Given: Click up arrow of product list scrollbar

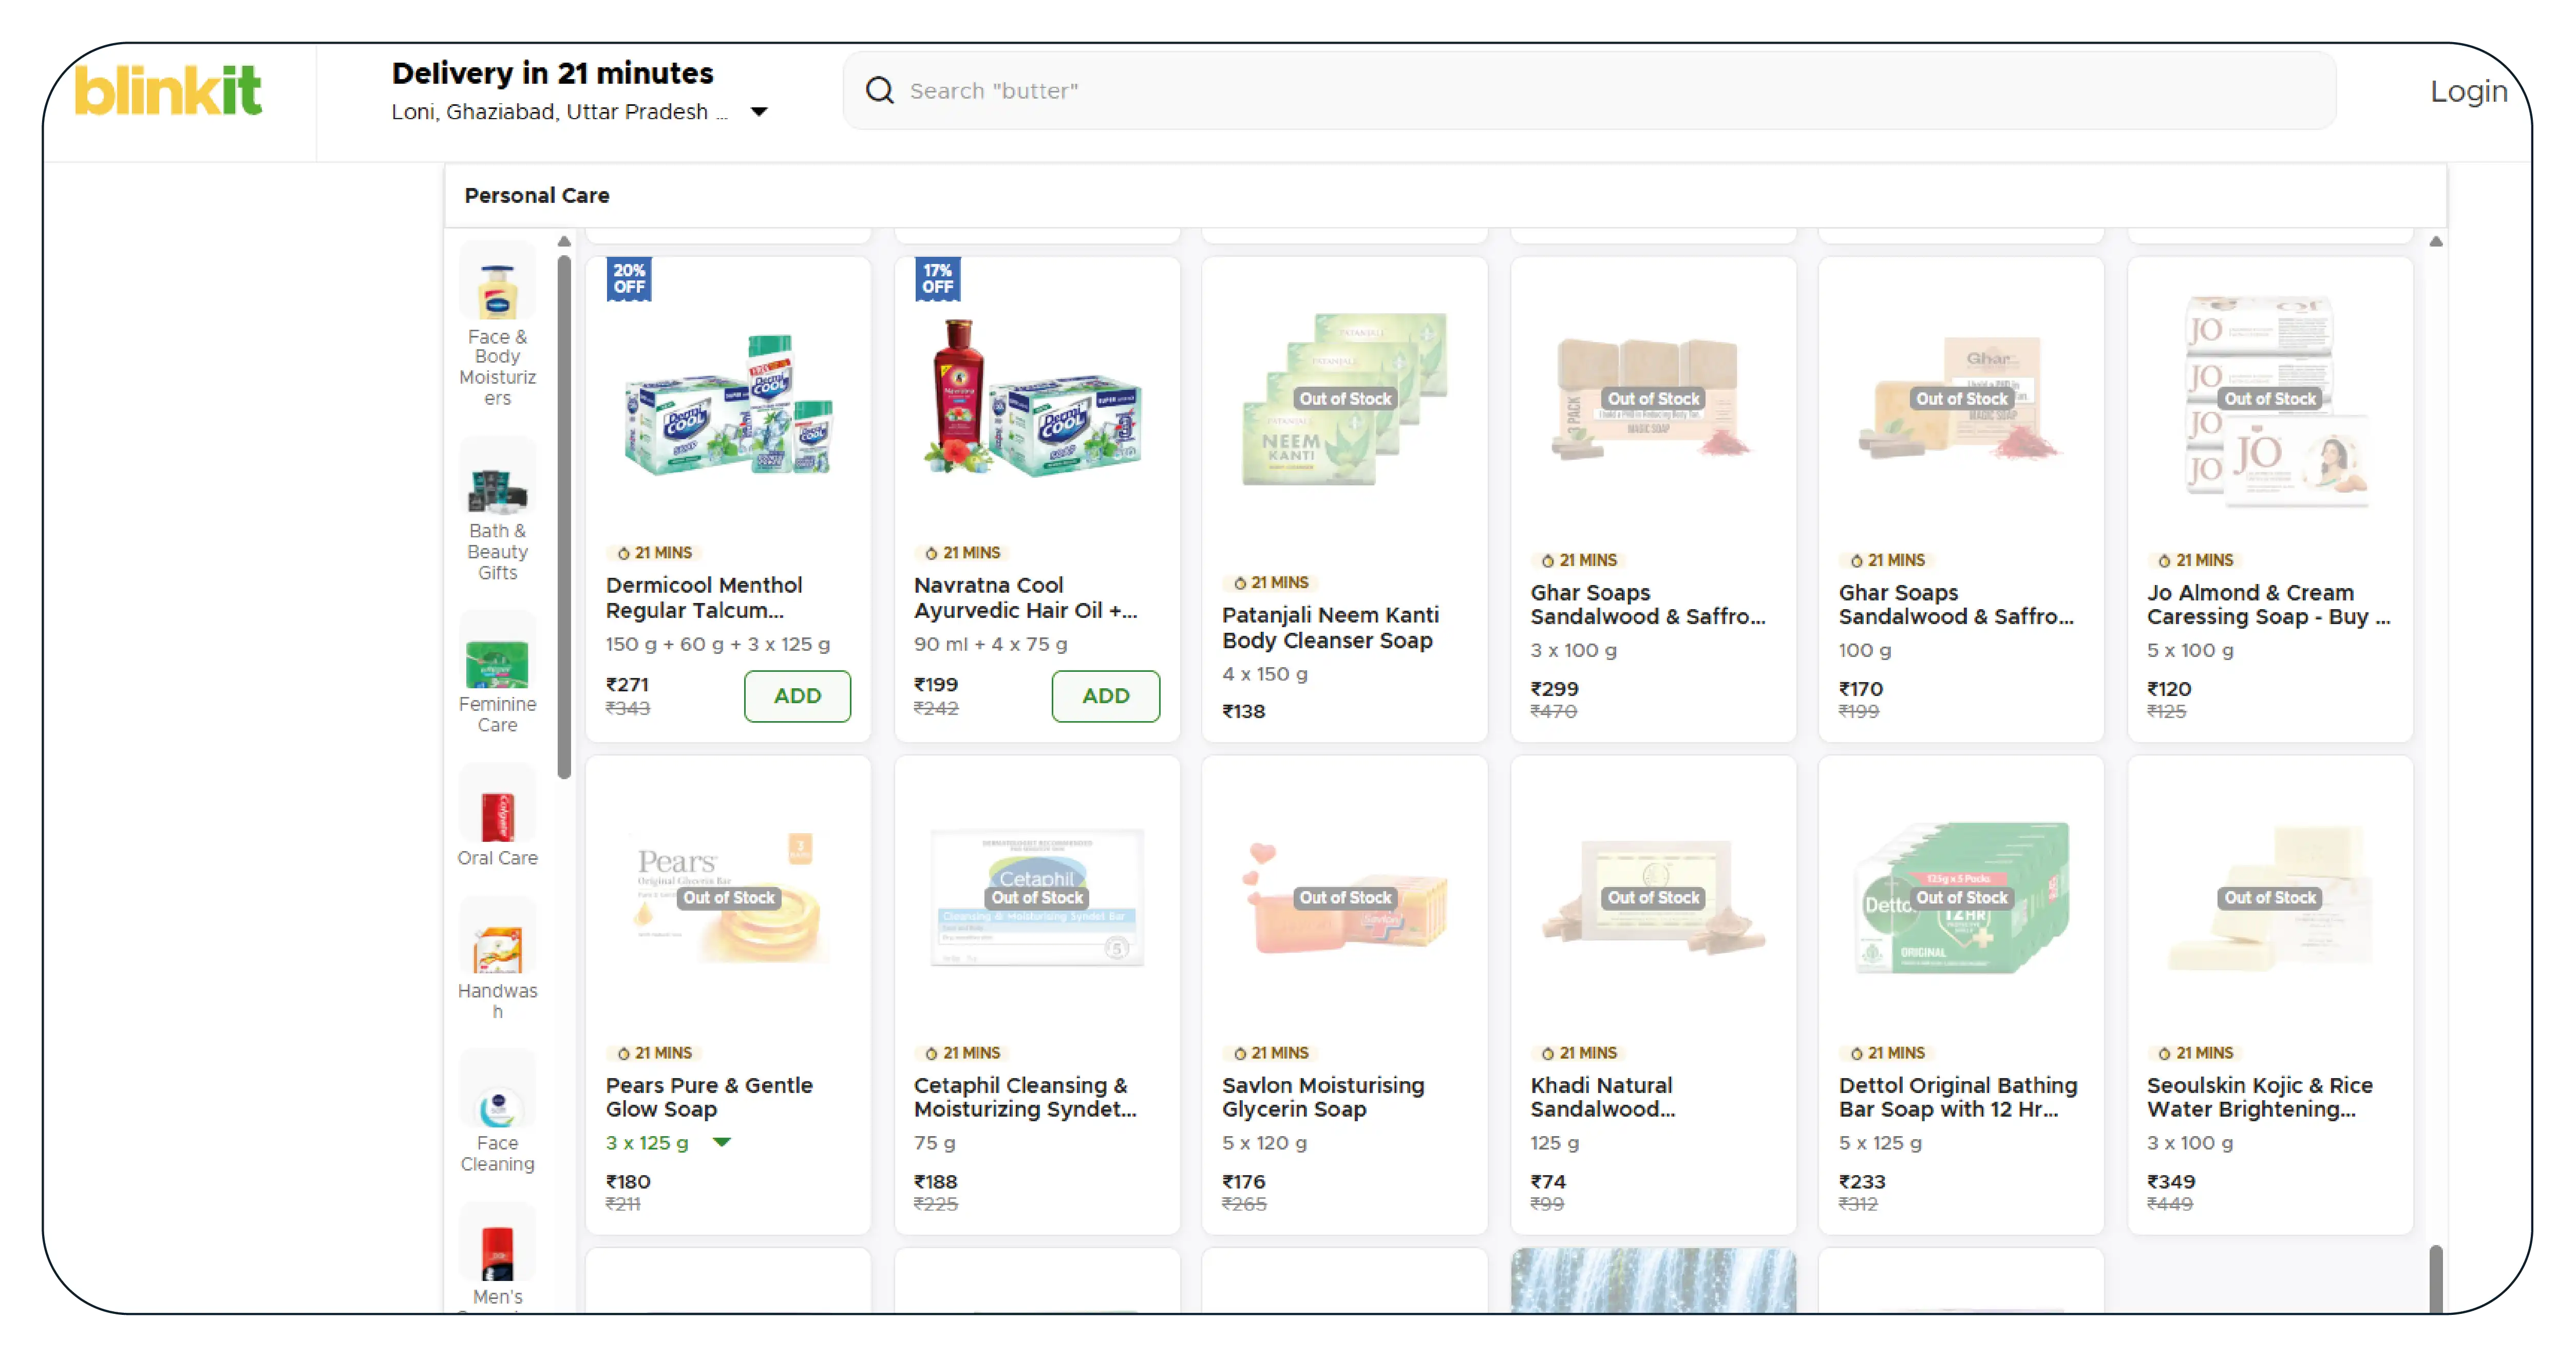Looking at the screenshot, I should pyautogui.click(x=2436, y=241).
